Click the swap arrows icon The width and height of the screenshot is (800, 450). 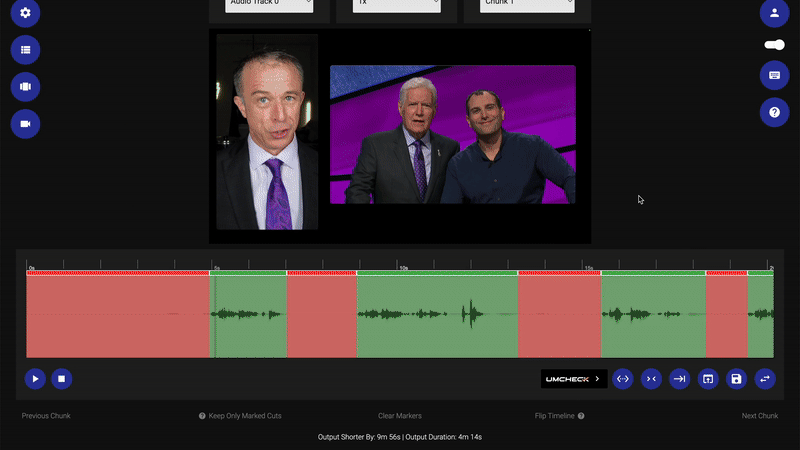tap(765, 379)
